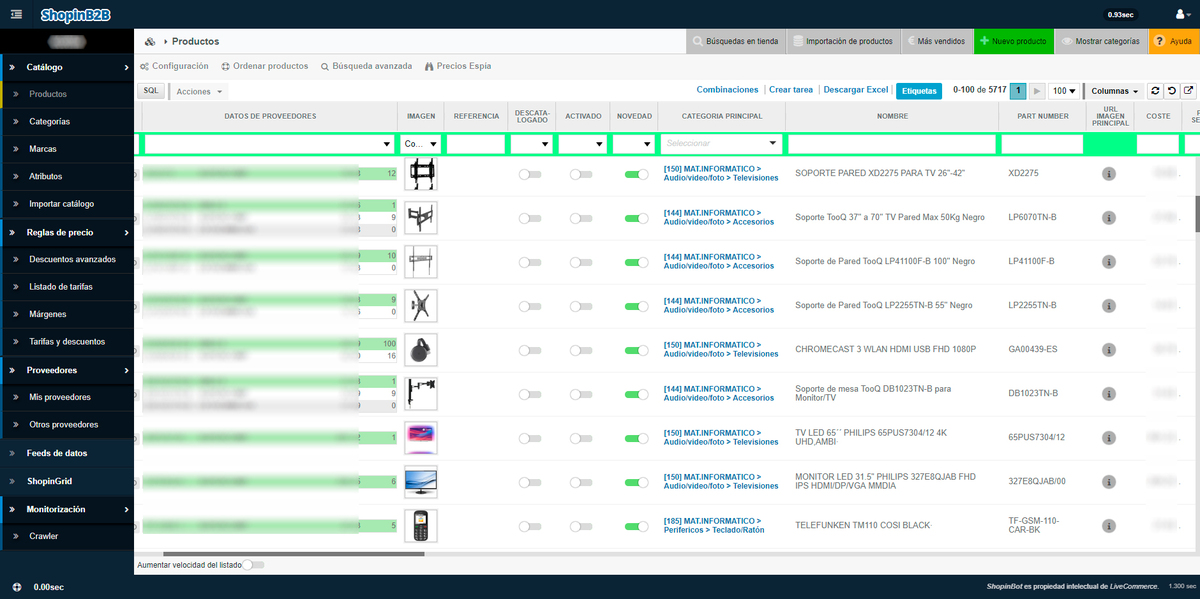1200x599 pixels.
Task: Open the Acciones dropdown
Action: coord(199,91)
